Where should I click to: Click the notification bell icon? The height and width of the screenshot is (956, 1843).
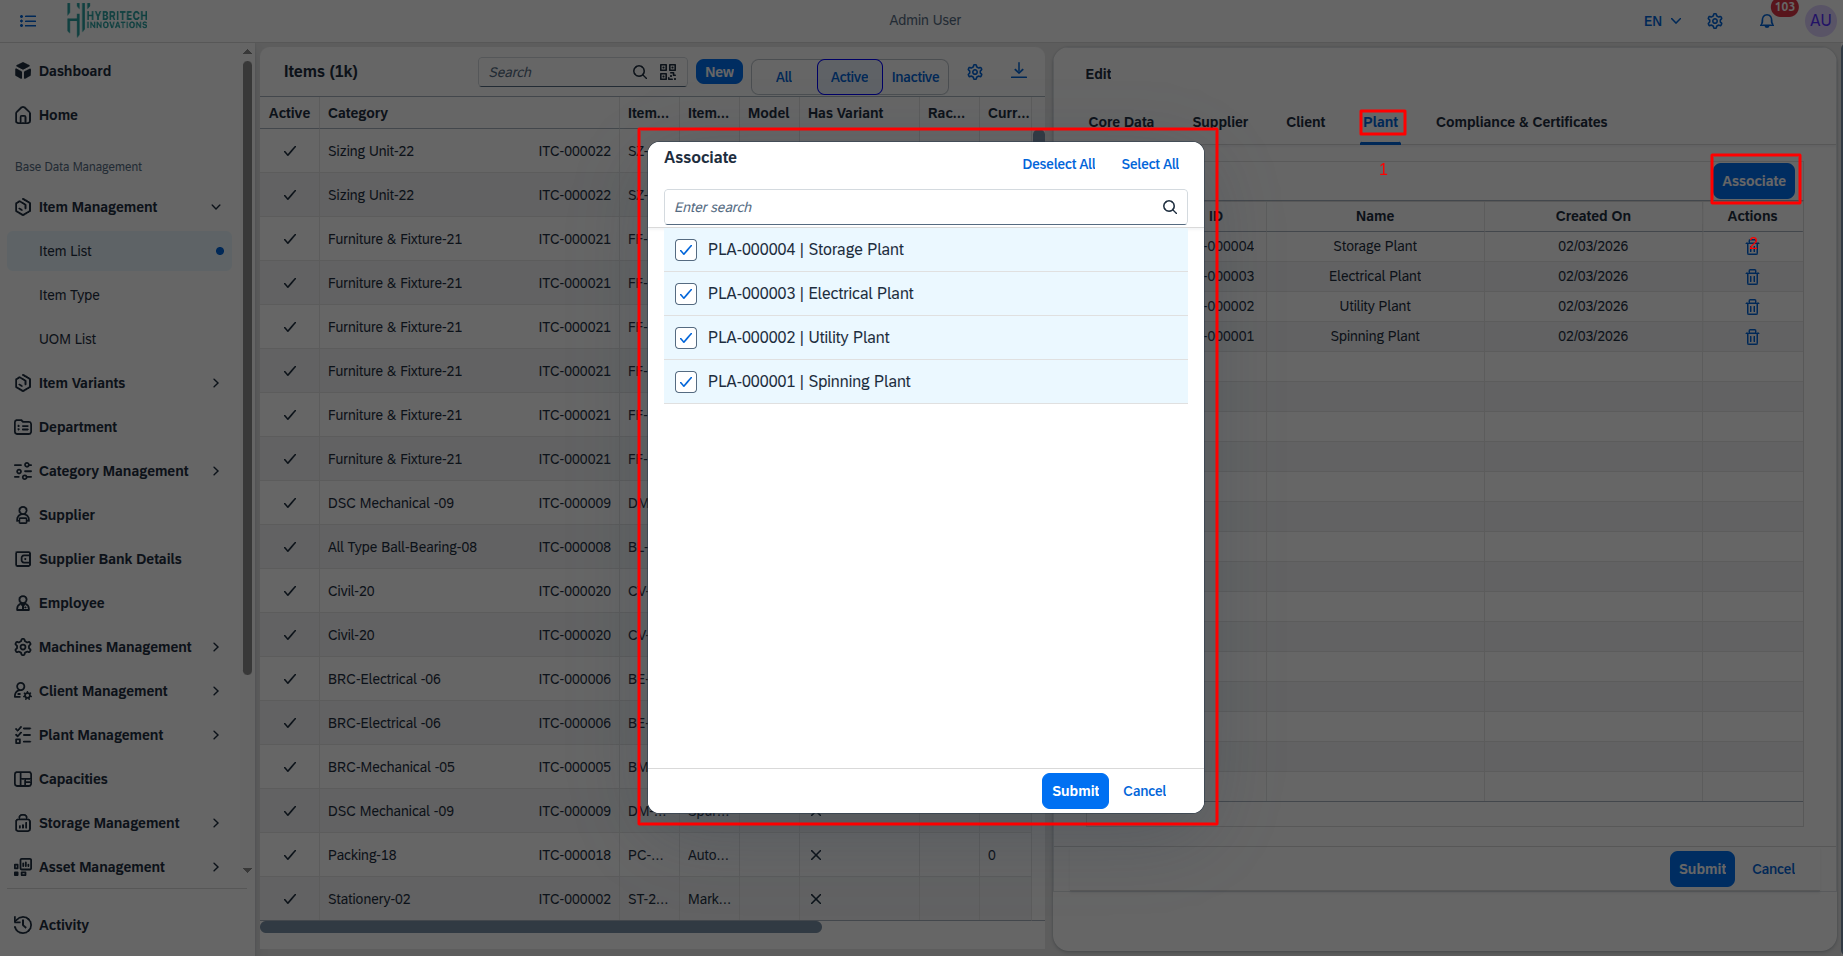(x=1766, y=21)
